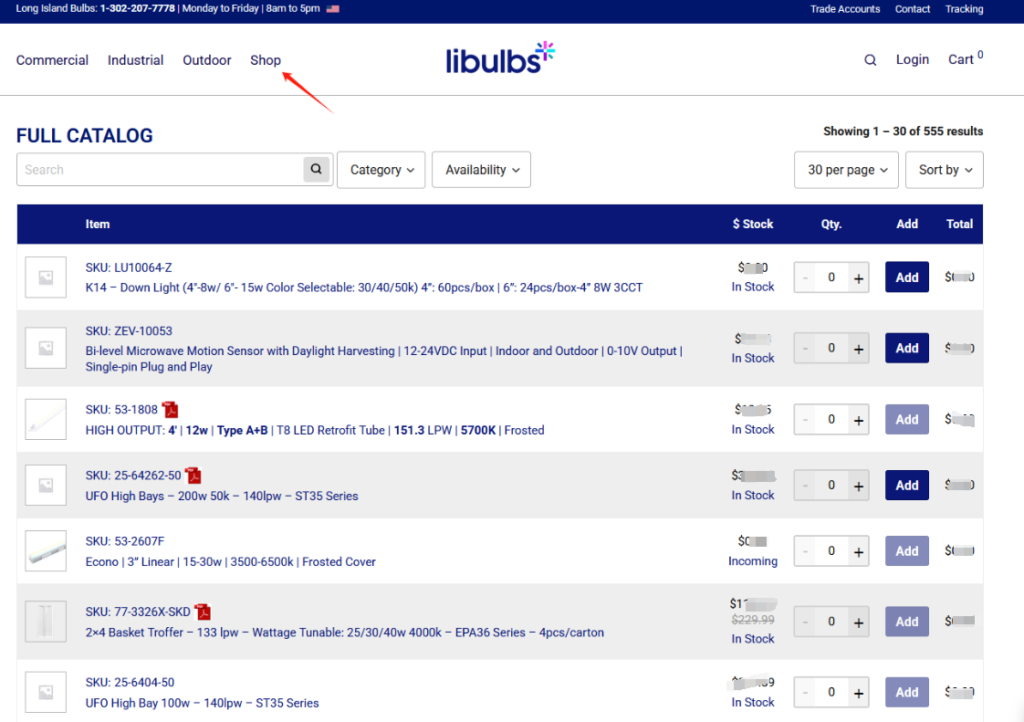Decrease quantity for SKU ZEV-10053
This screenshot has height=722, width=1024.
tap(805, 349)
